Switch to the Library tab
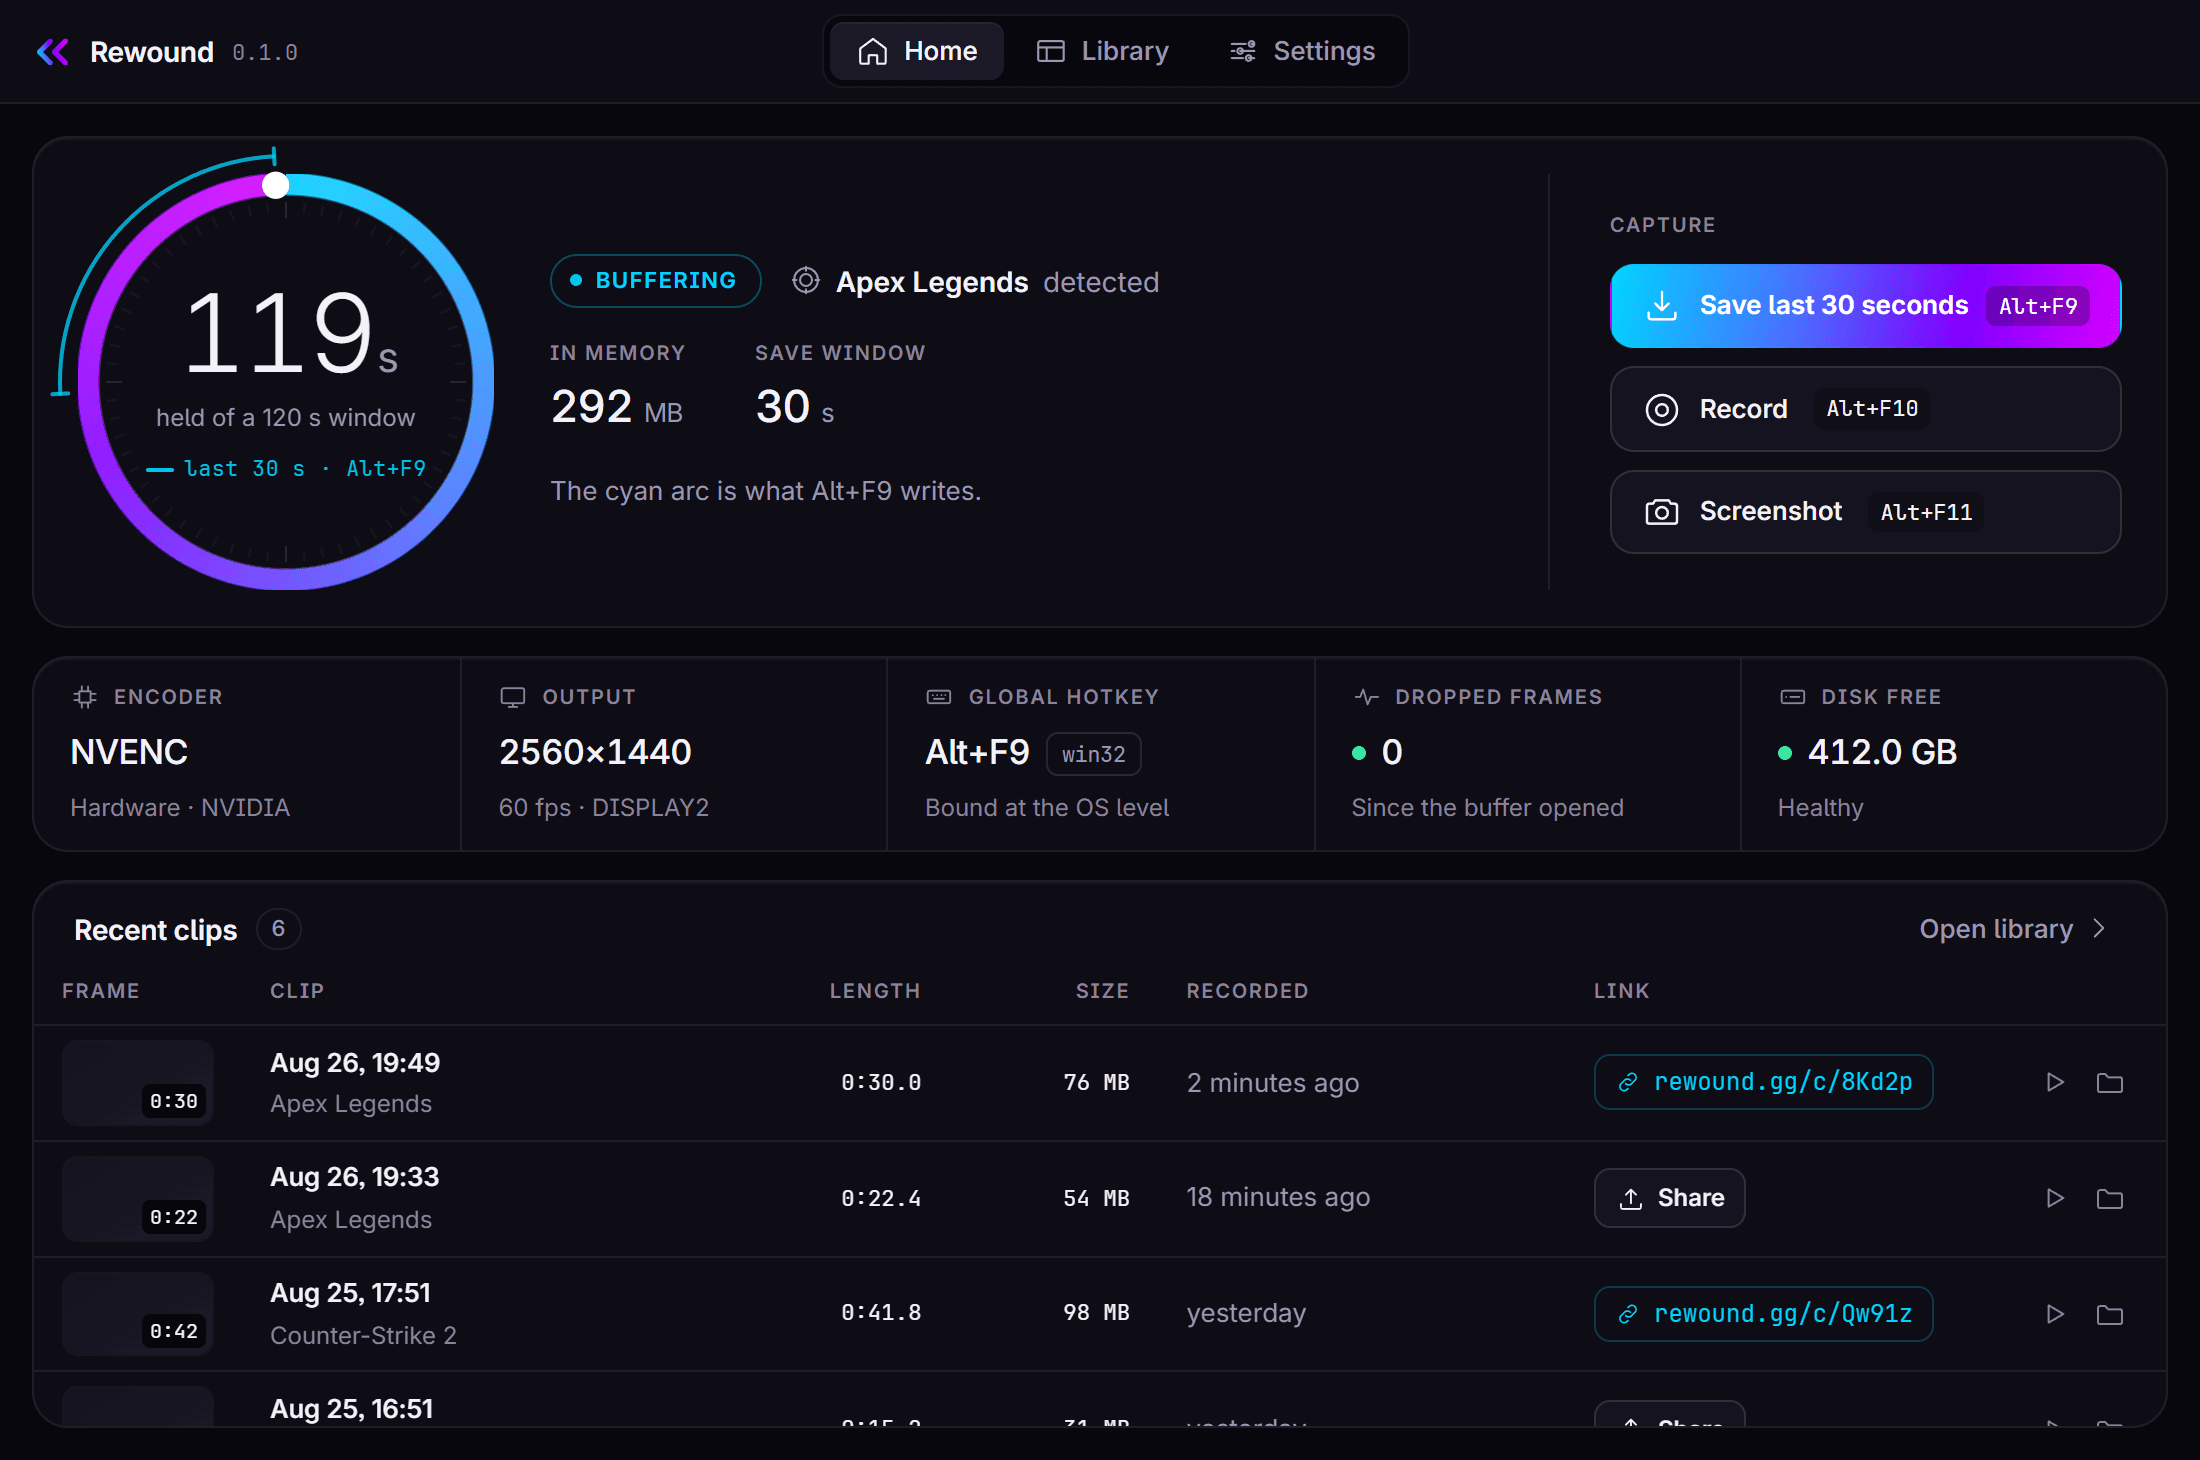Viewport: 2200px width, 1460px height. (x=1103, y=51)
